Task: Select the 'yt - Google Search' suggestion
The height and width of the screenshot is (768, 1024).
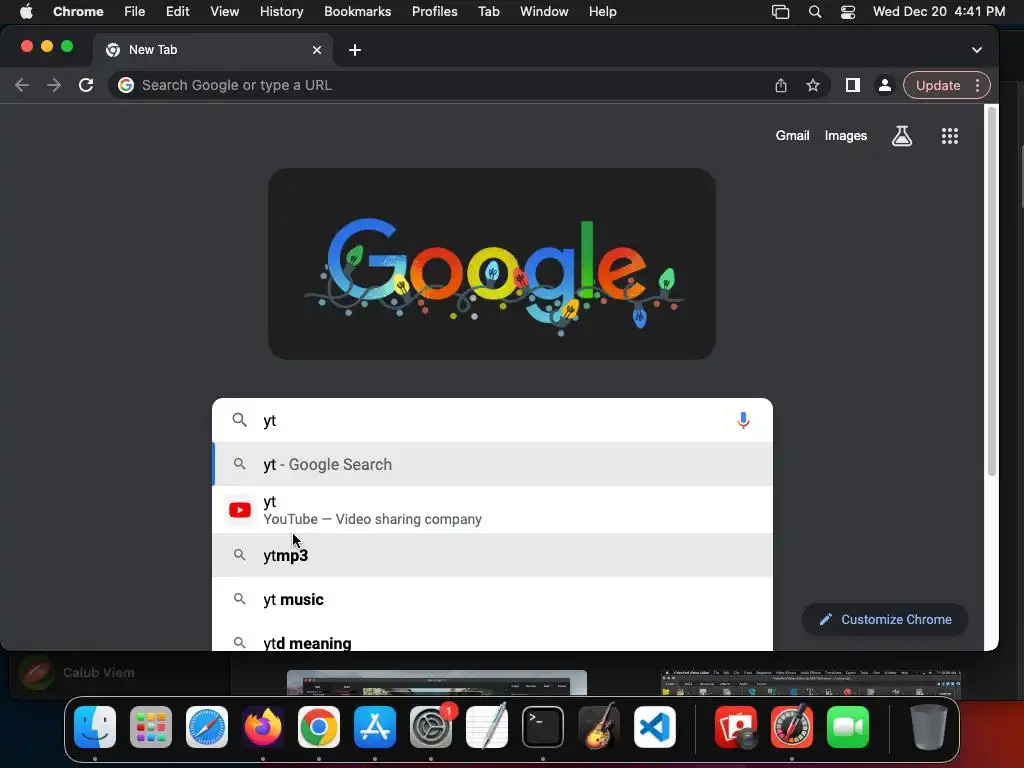Action: [x=492, y=464]
